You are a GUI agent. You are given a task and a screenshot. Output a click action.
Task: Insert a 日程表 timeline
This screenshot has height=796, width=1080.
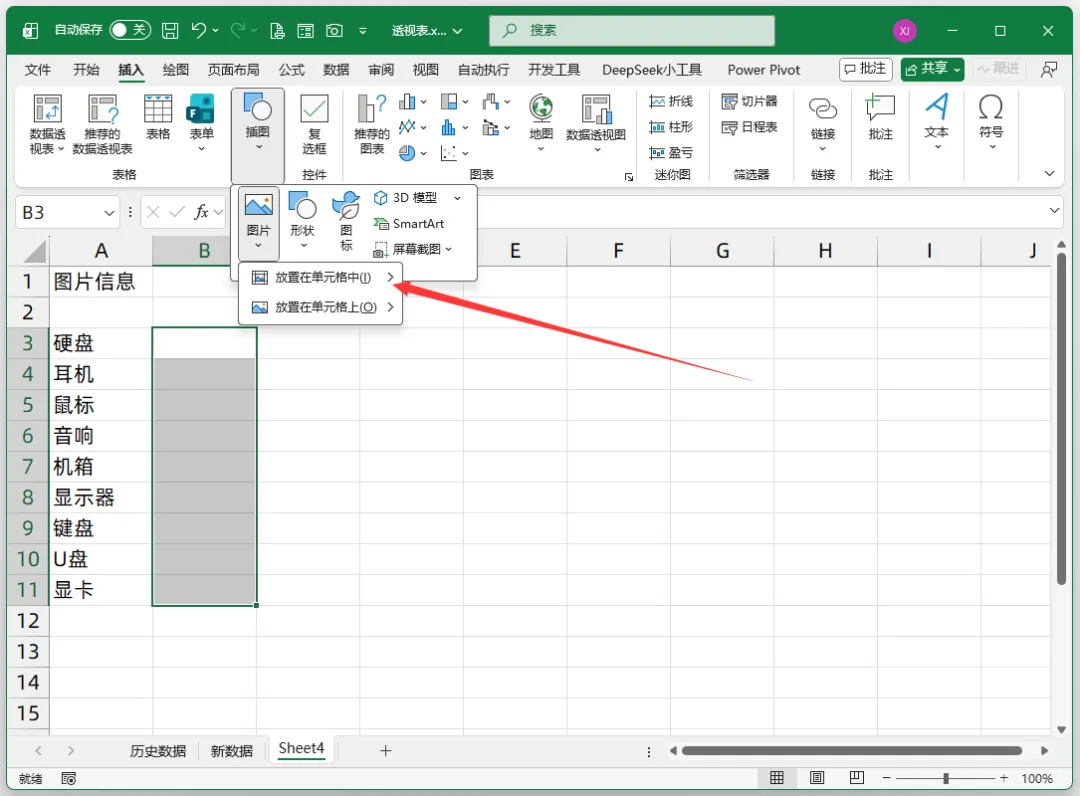pos(749,127)
